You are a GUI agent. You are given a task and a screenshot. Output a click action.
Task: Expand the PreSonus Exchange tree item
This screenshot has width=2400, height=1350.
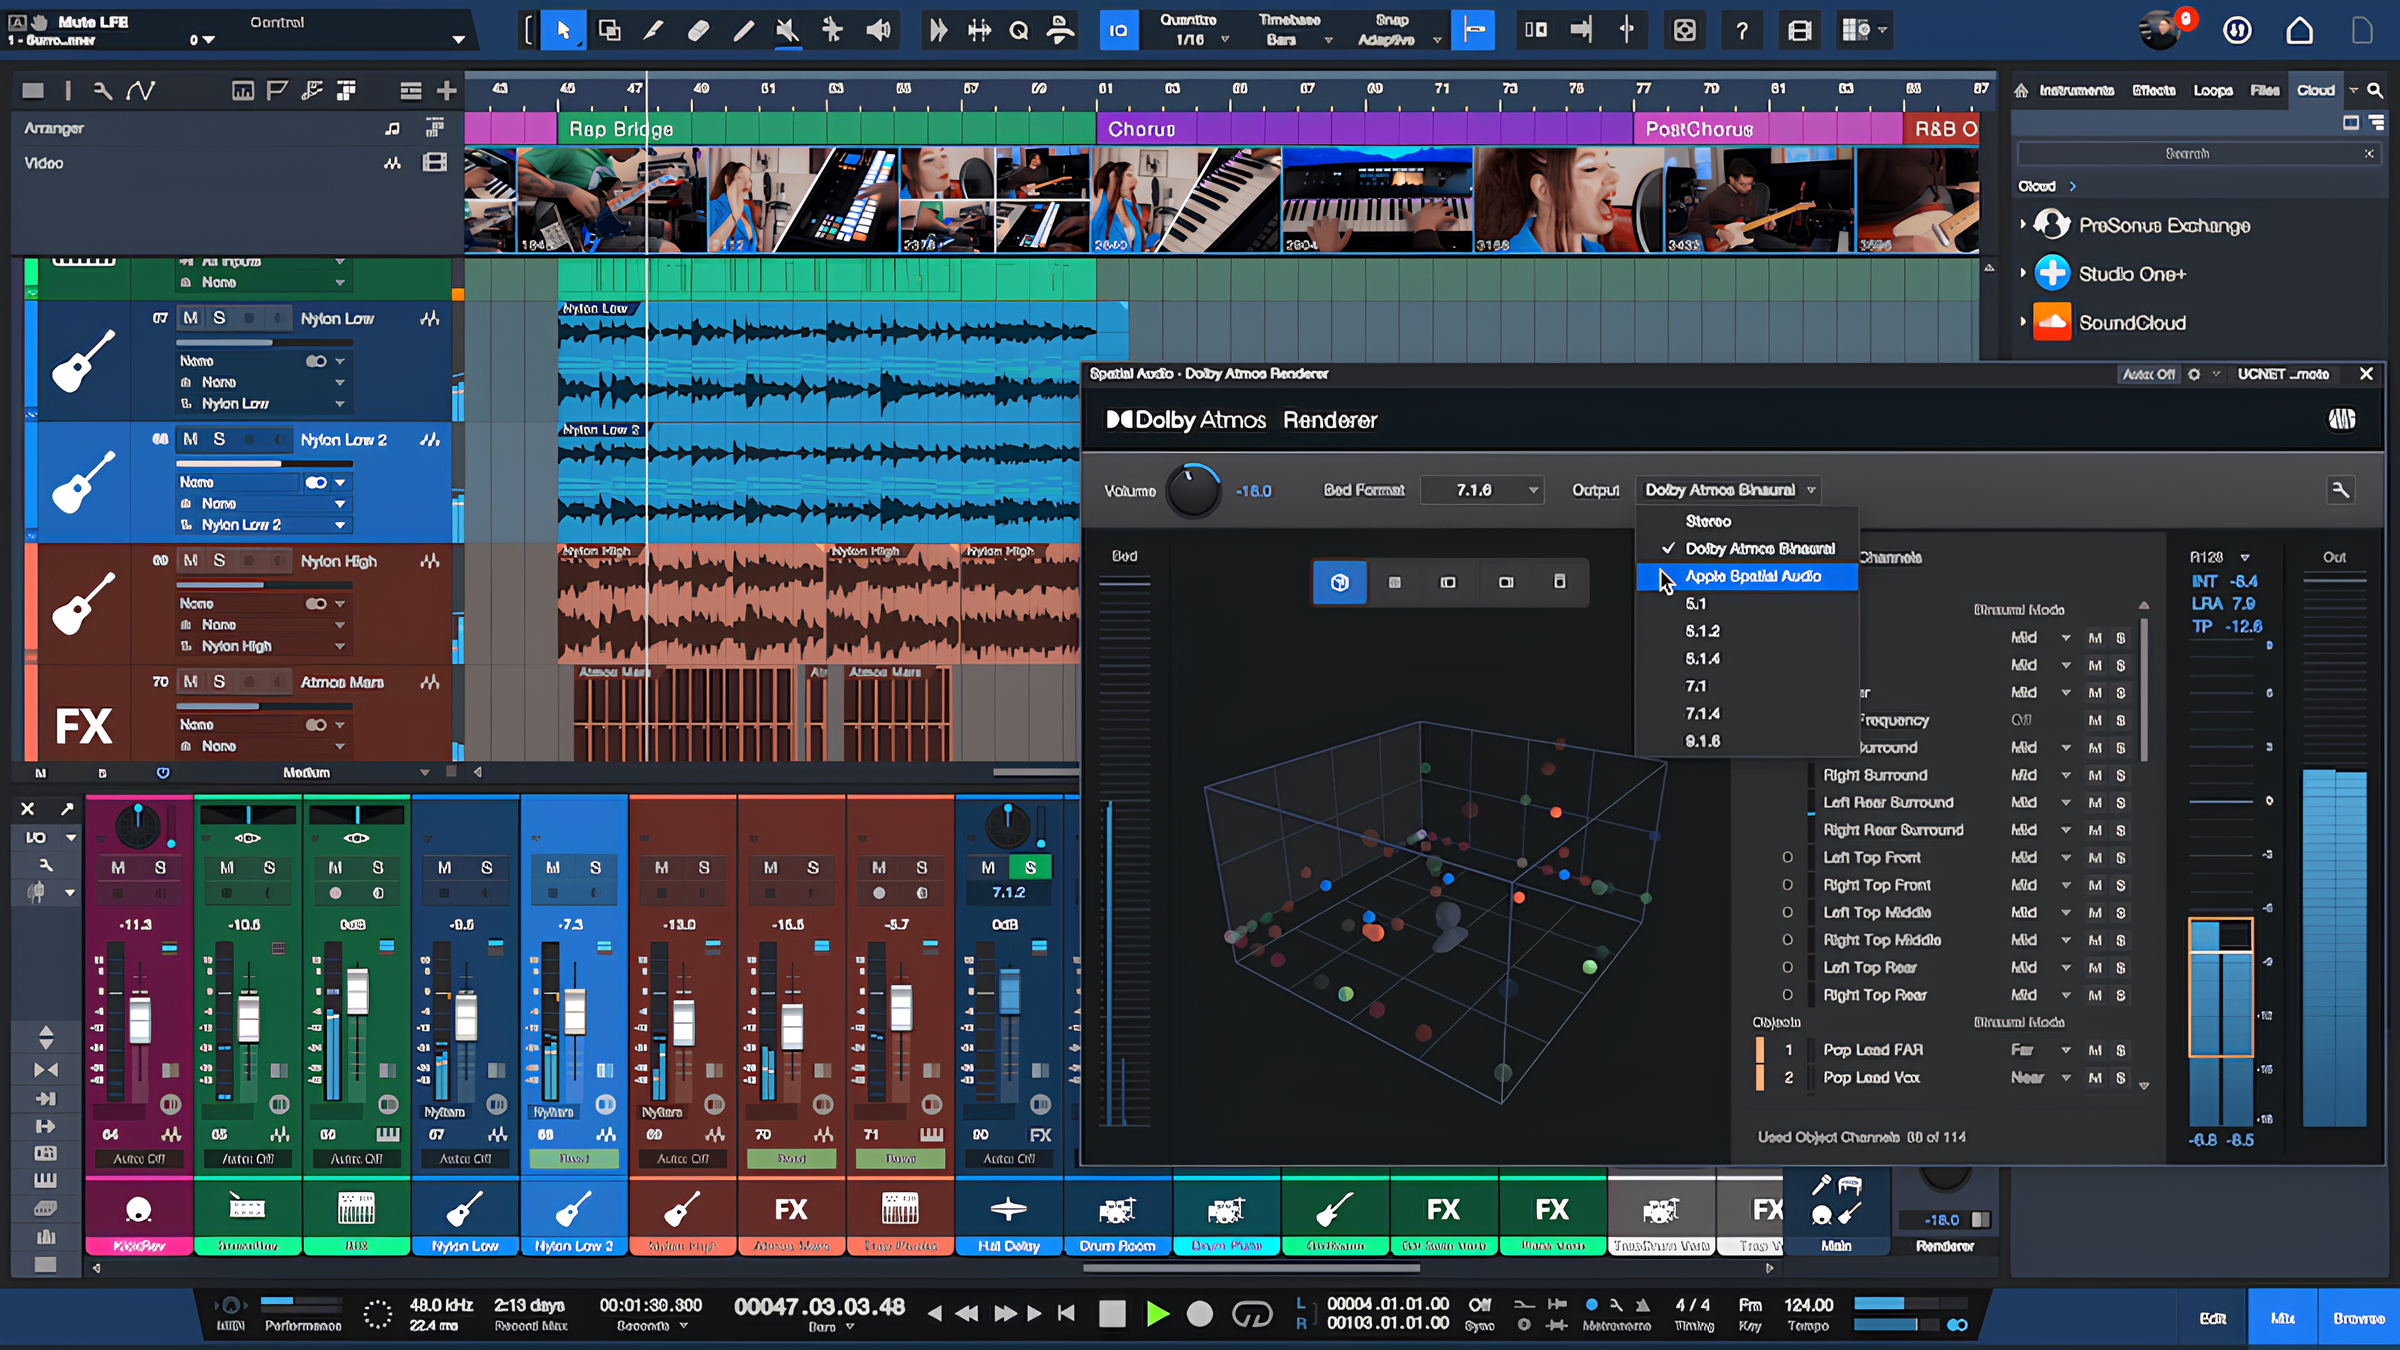pos(2023,225)
